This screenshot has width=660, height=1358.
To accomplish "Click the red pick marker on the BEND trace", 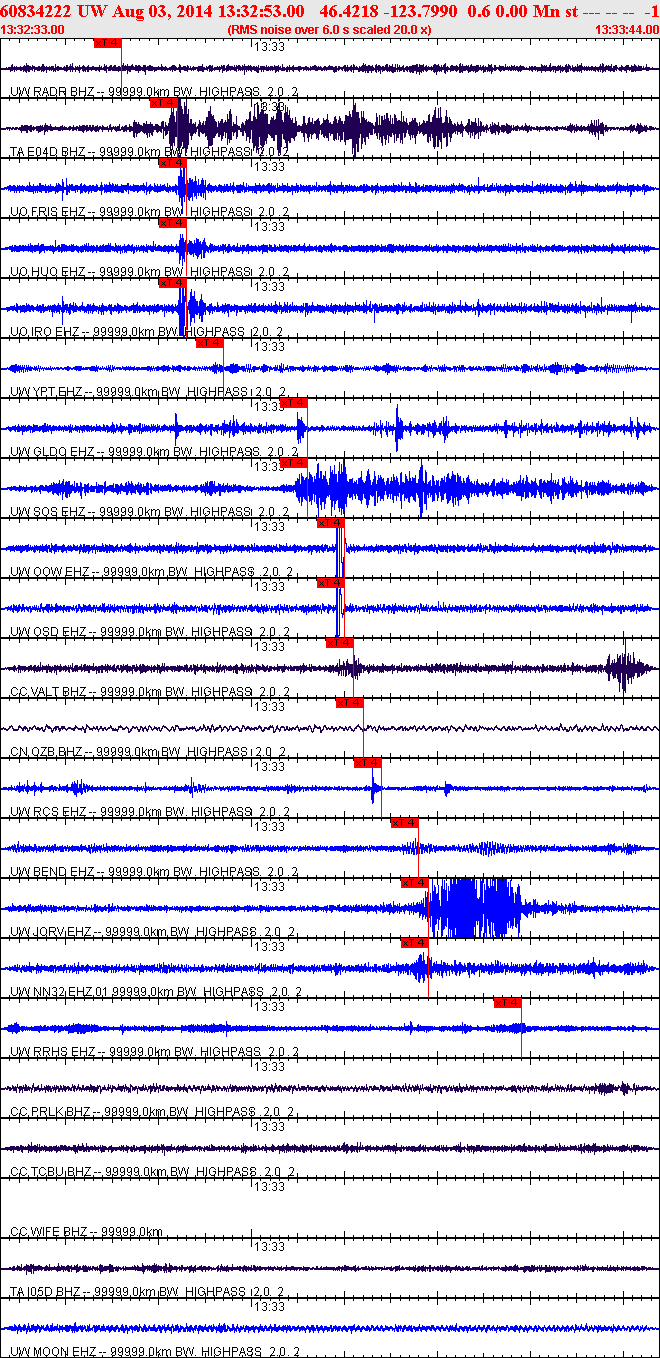I will pos(404,823).
